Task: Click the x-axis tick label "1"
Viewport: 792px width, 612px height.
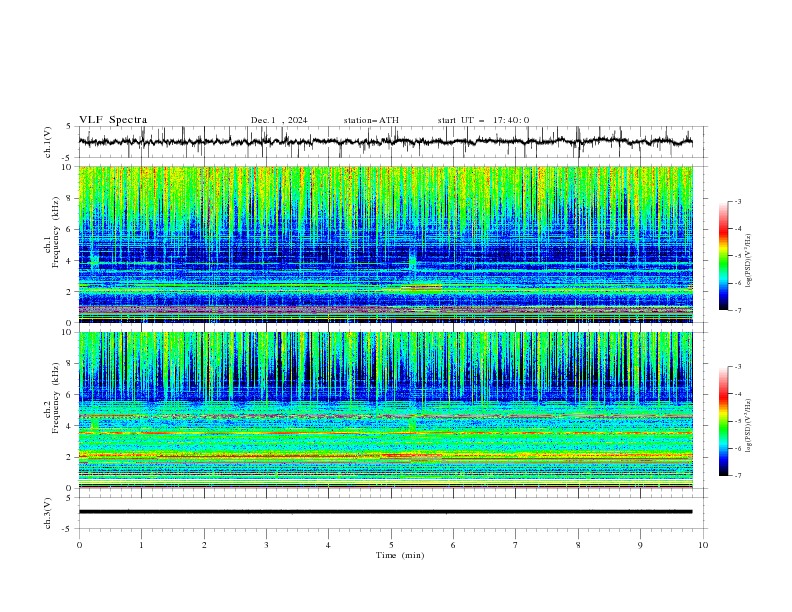Action: tap(141, 545)
